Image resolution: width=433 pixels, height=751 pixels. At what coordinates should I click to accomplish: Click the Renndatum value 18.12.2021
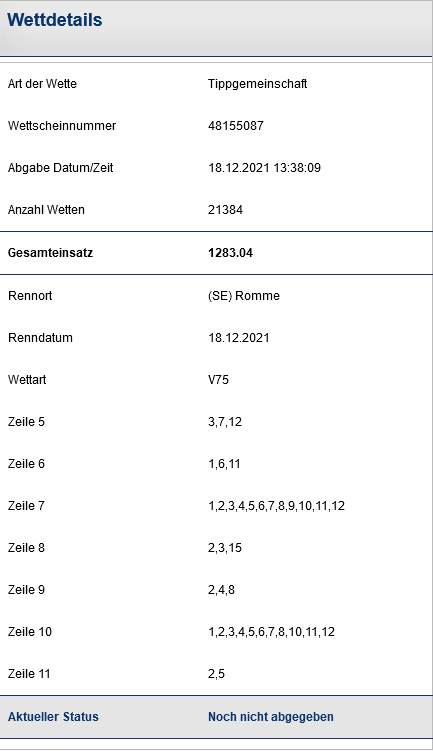point(239,338)
